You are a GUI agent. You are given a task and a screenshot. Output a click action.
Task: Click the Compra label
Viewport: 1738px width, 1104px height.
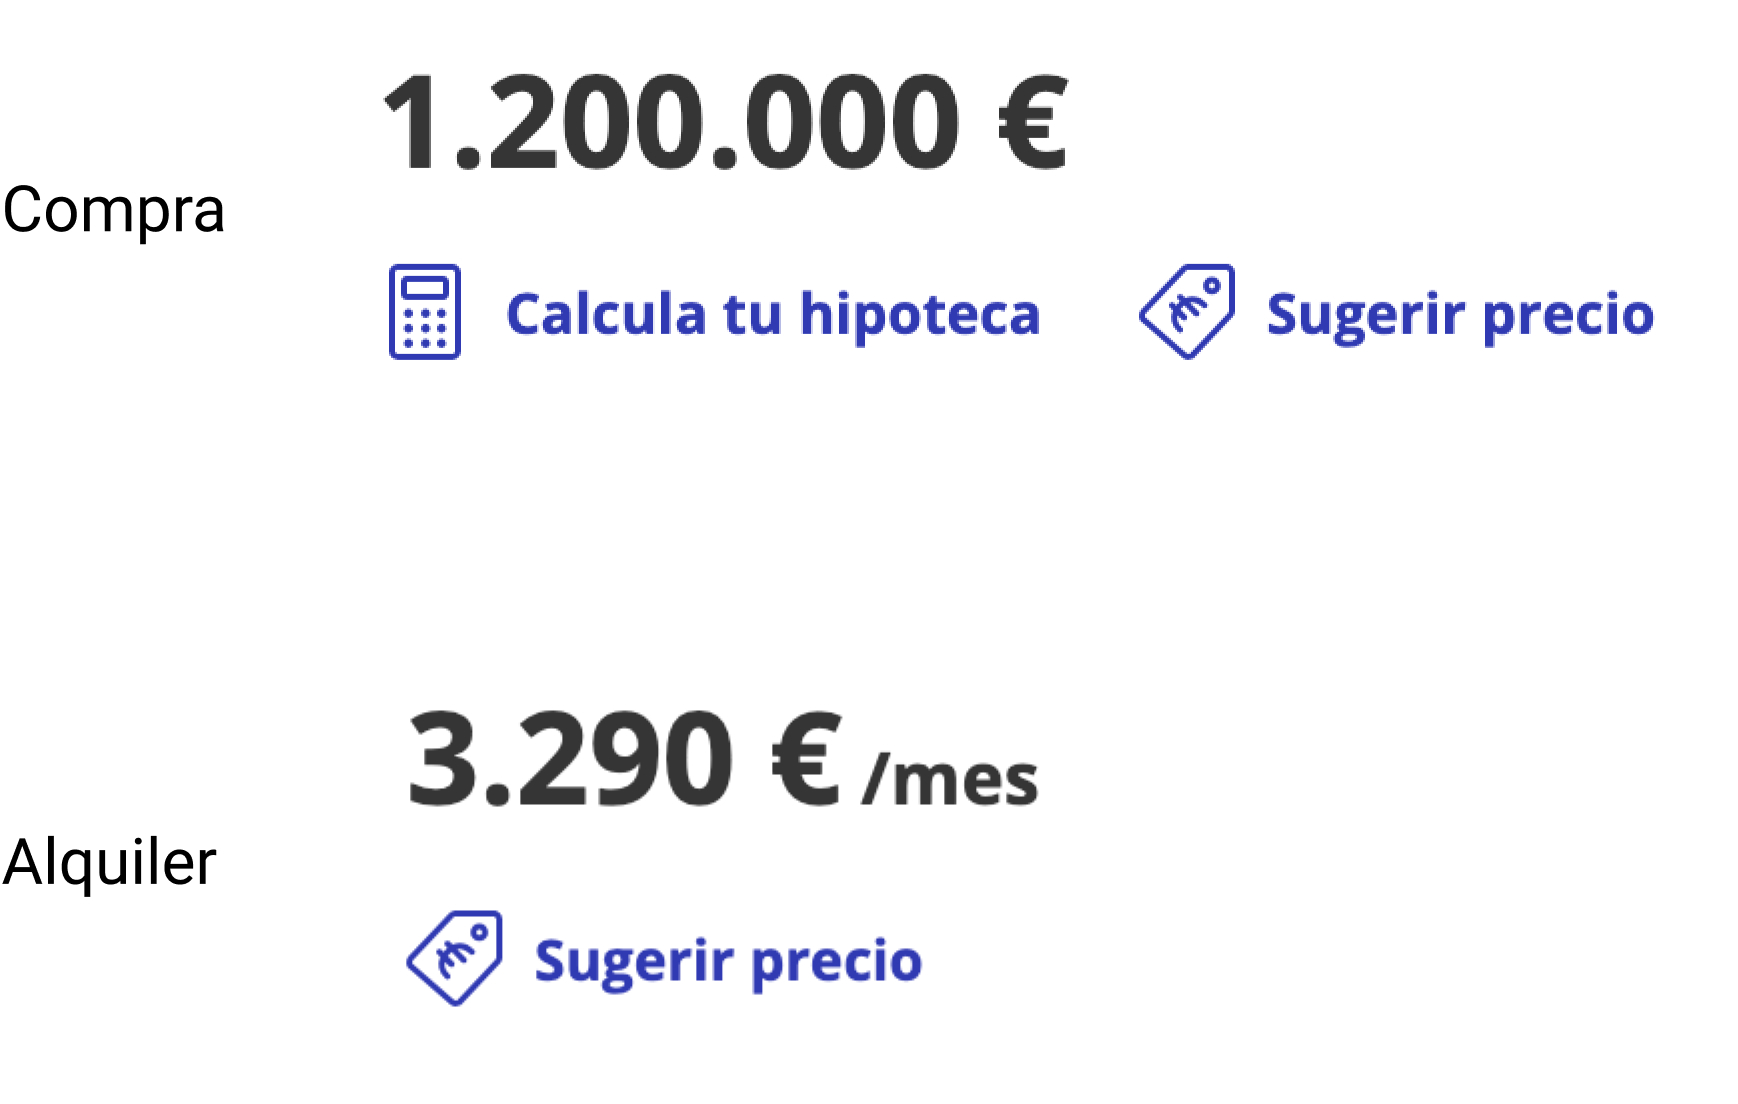pyautogui.click(x=114, y=210)
